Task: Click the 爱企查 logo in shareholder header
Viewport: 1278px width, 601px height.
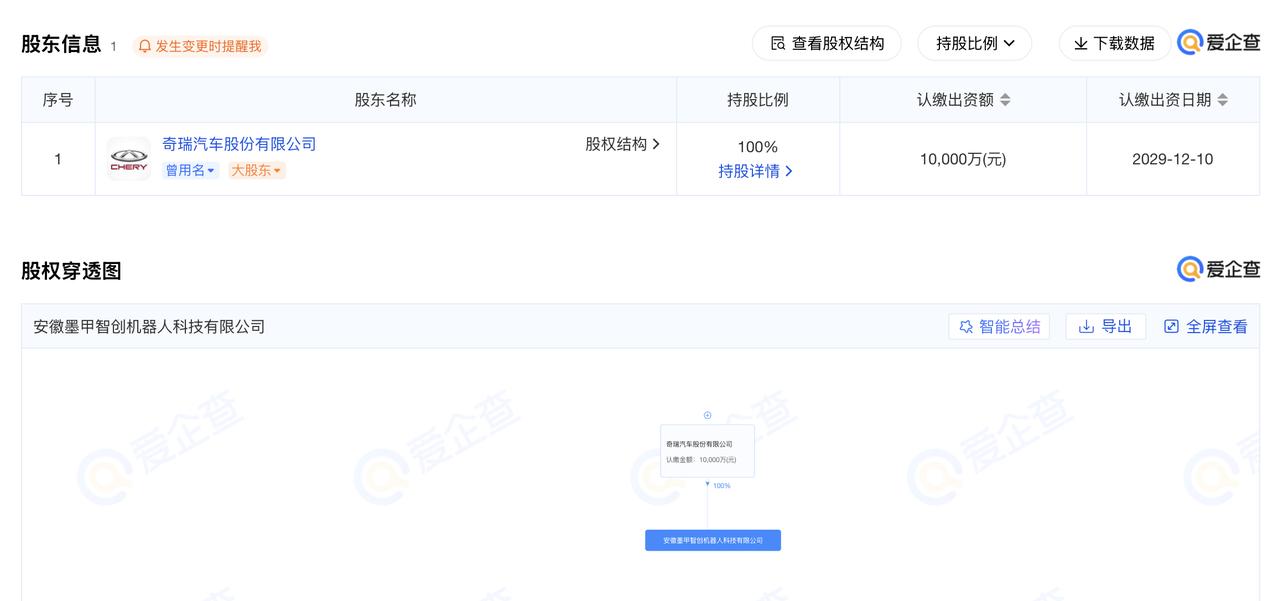Action: (1219, 43)
